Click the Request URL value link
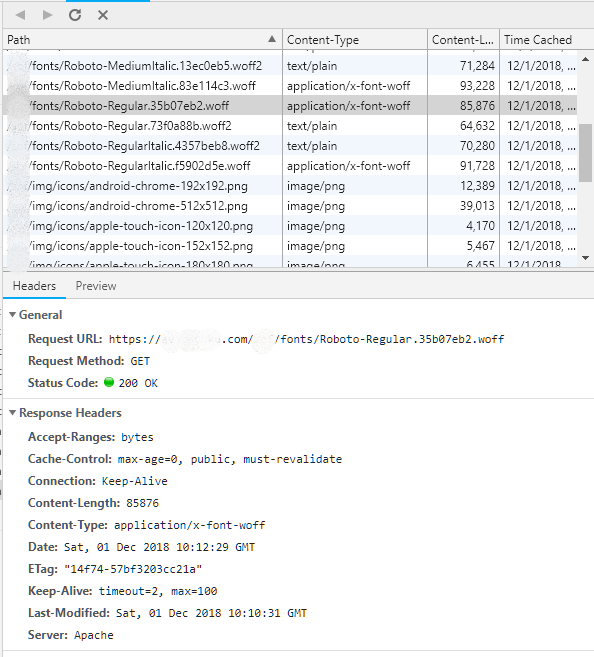Screen dimensions: 594x657 (x=306, y=339)
